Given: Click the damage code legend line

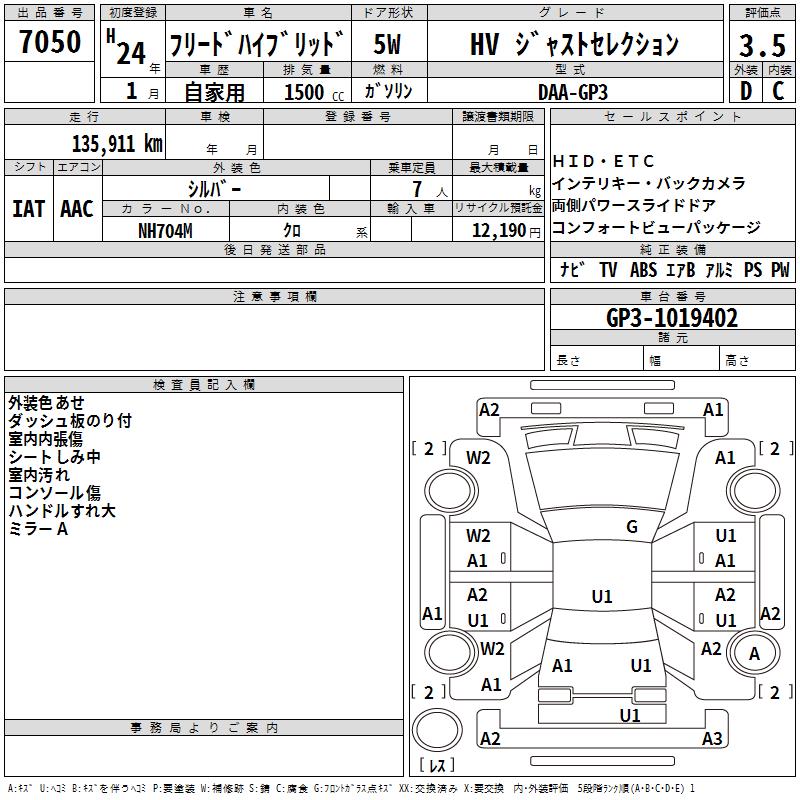Looking at the screenshot, I should tap(352, 788).
